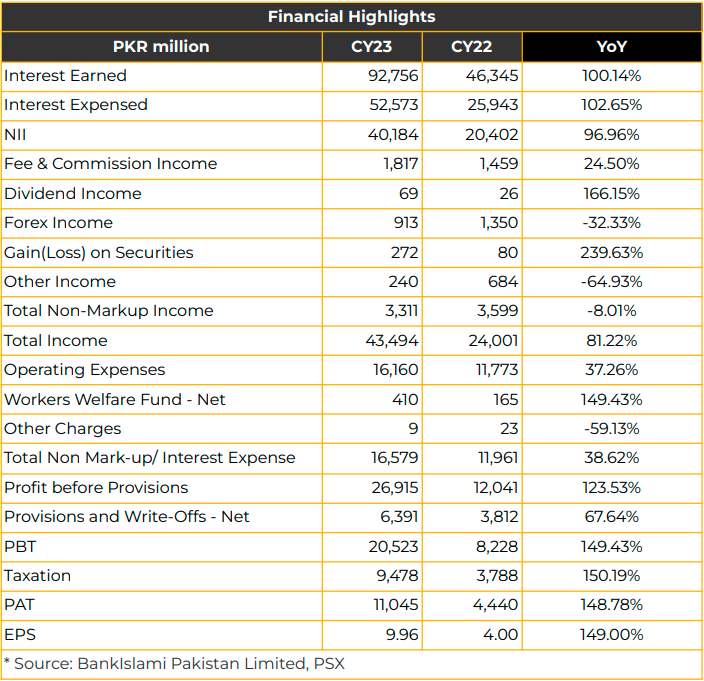The height and width of the screenshot is (681, 704).
Task: Click the CY22 column header
Action: click(471, 46)
